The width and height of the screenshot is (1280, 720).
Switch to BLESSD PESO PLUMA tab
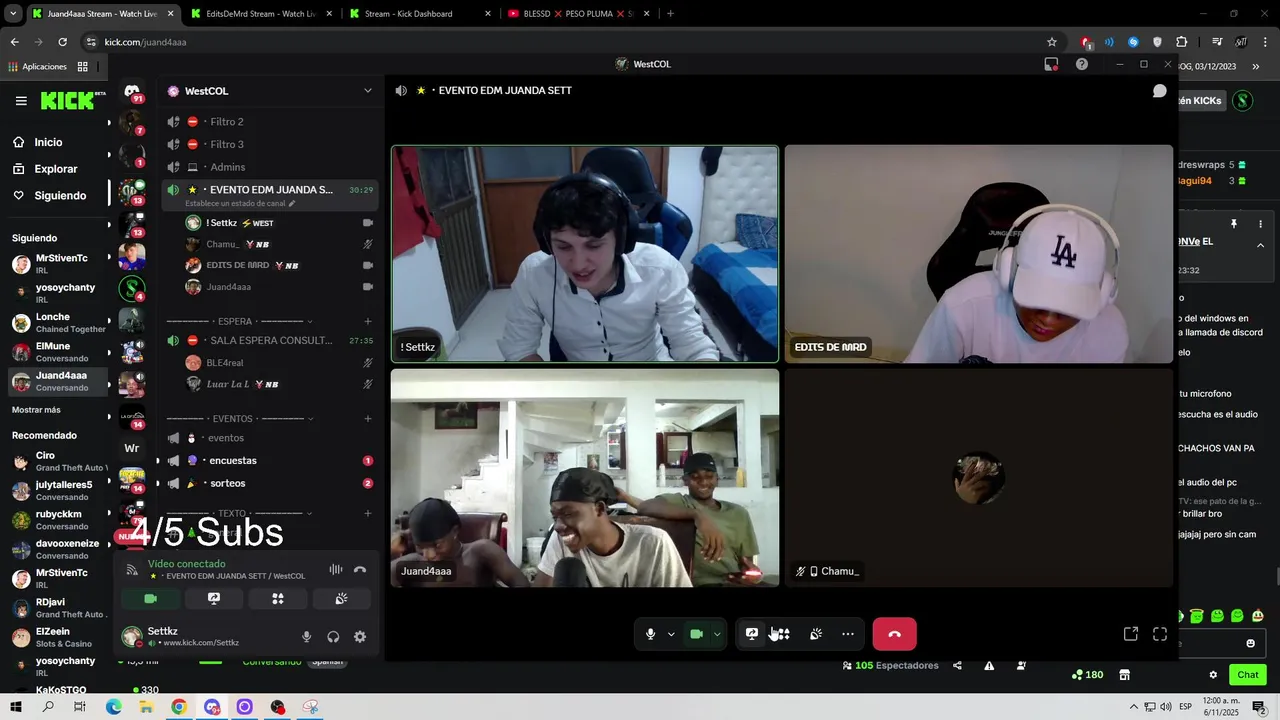(578, 14)
